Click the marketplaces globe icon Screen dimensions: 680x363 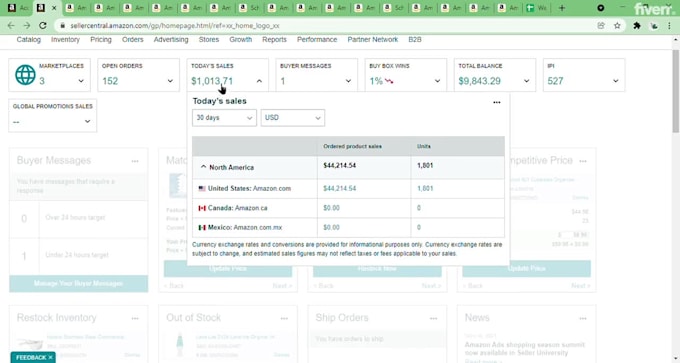[x=25, y=75]
